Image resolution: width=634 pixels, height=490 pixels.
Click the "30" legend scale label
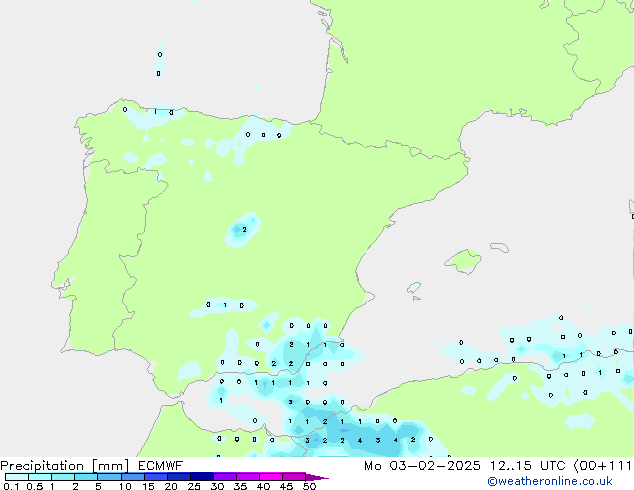click(x=217, y=486)
